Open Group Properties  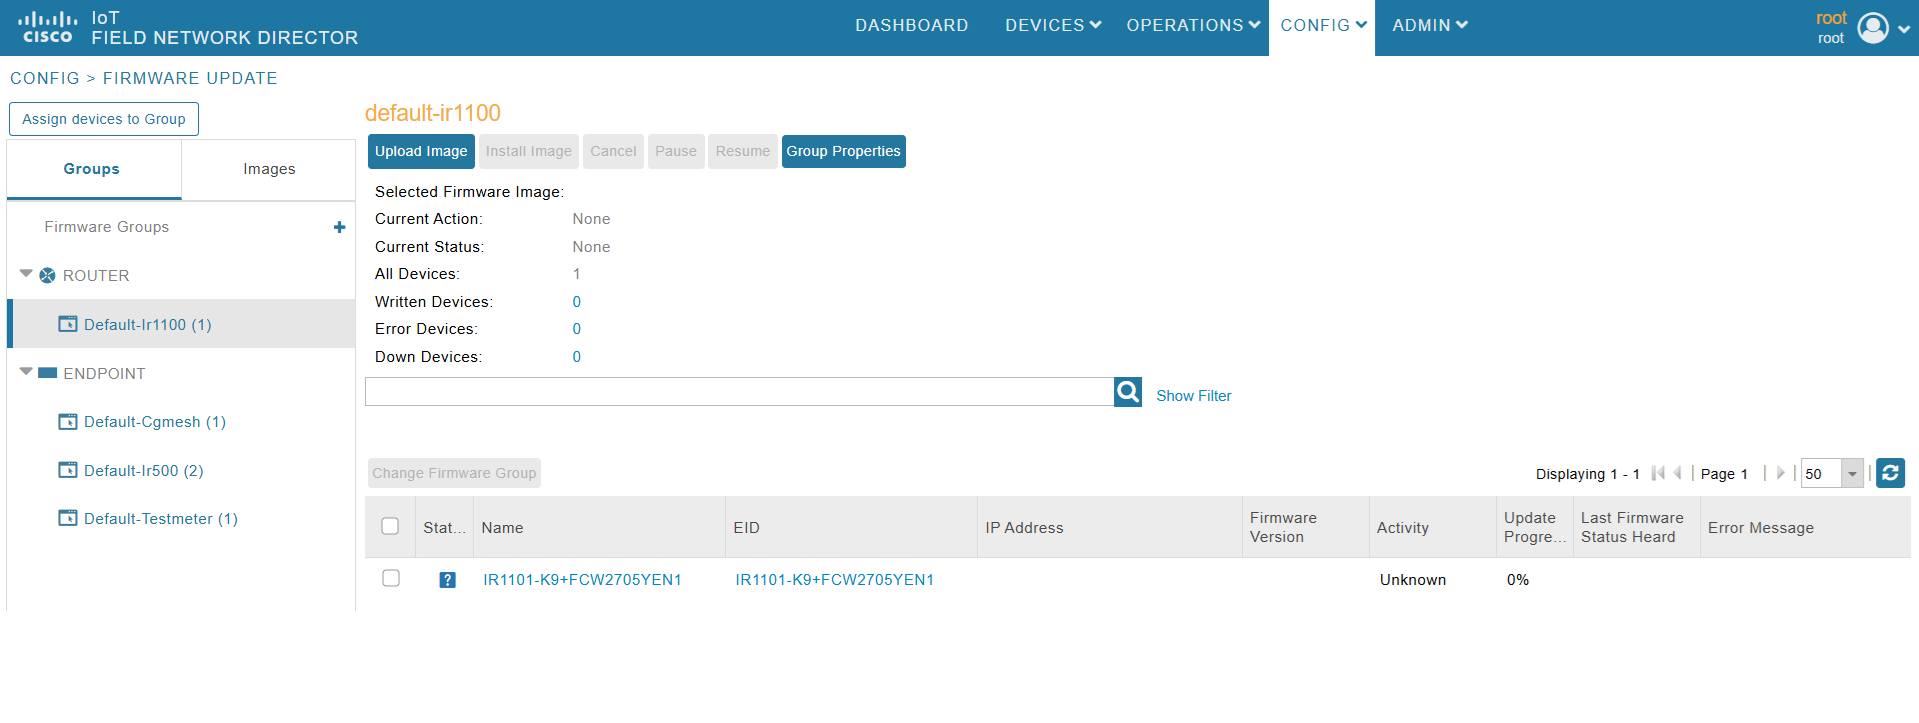844,151
